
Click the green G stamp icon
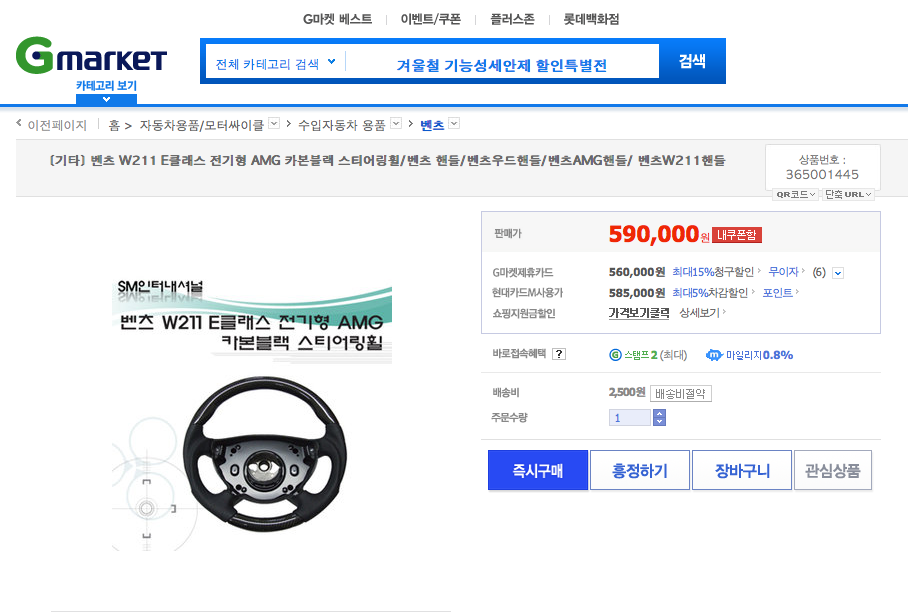point(615,355)
